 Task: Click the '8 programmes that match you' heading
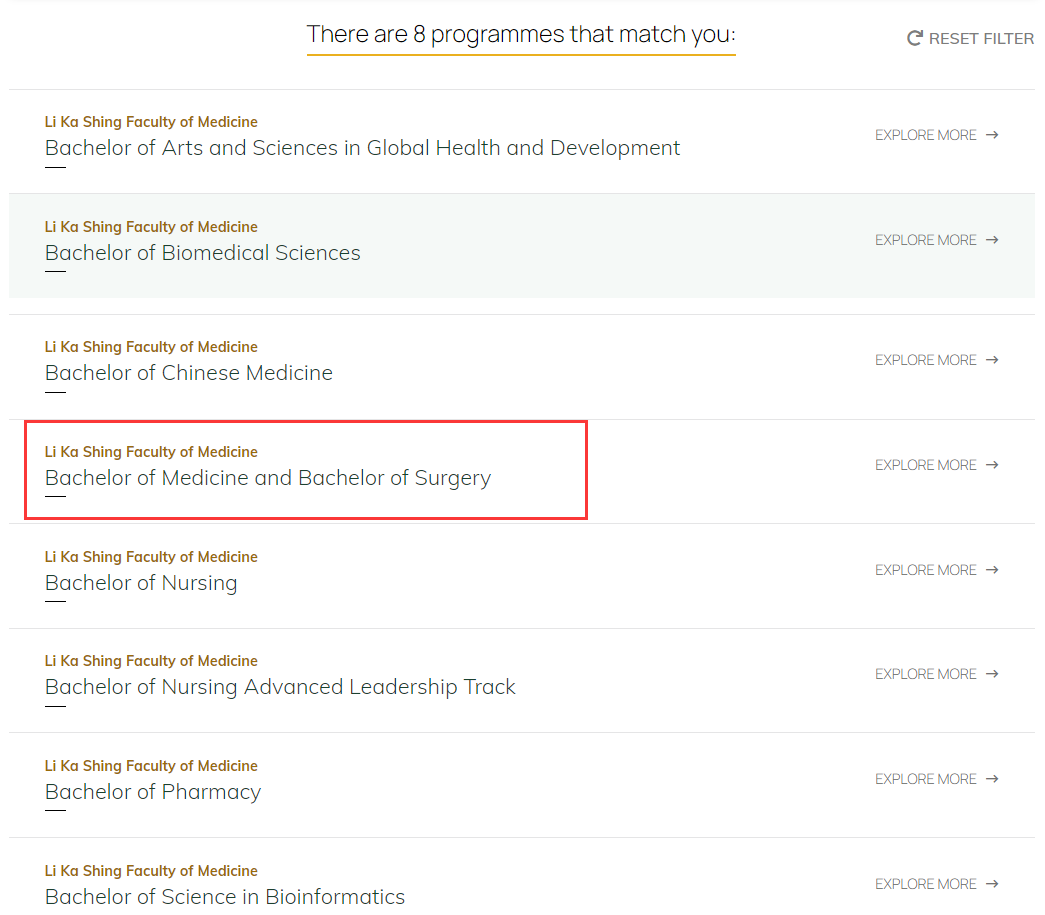521,35
